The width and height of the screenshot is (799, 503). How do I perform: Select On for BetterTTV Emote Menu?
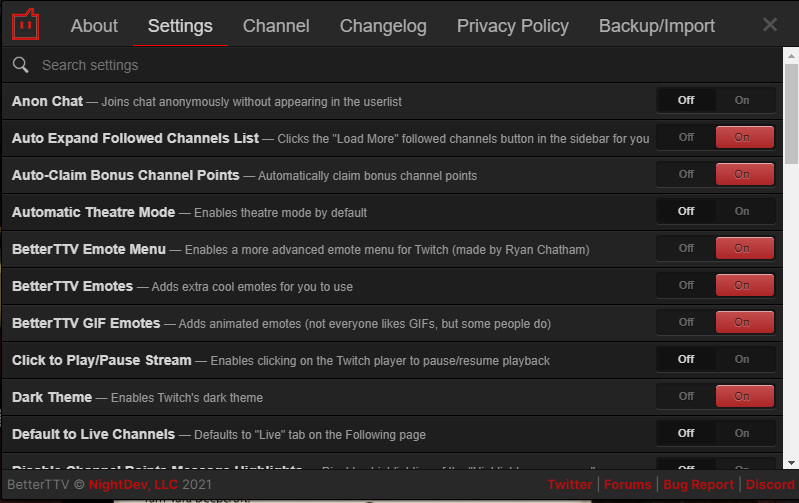coord(744,248)
